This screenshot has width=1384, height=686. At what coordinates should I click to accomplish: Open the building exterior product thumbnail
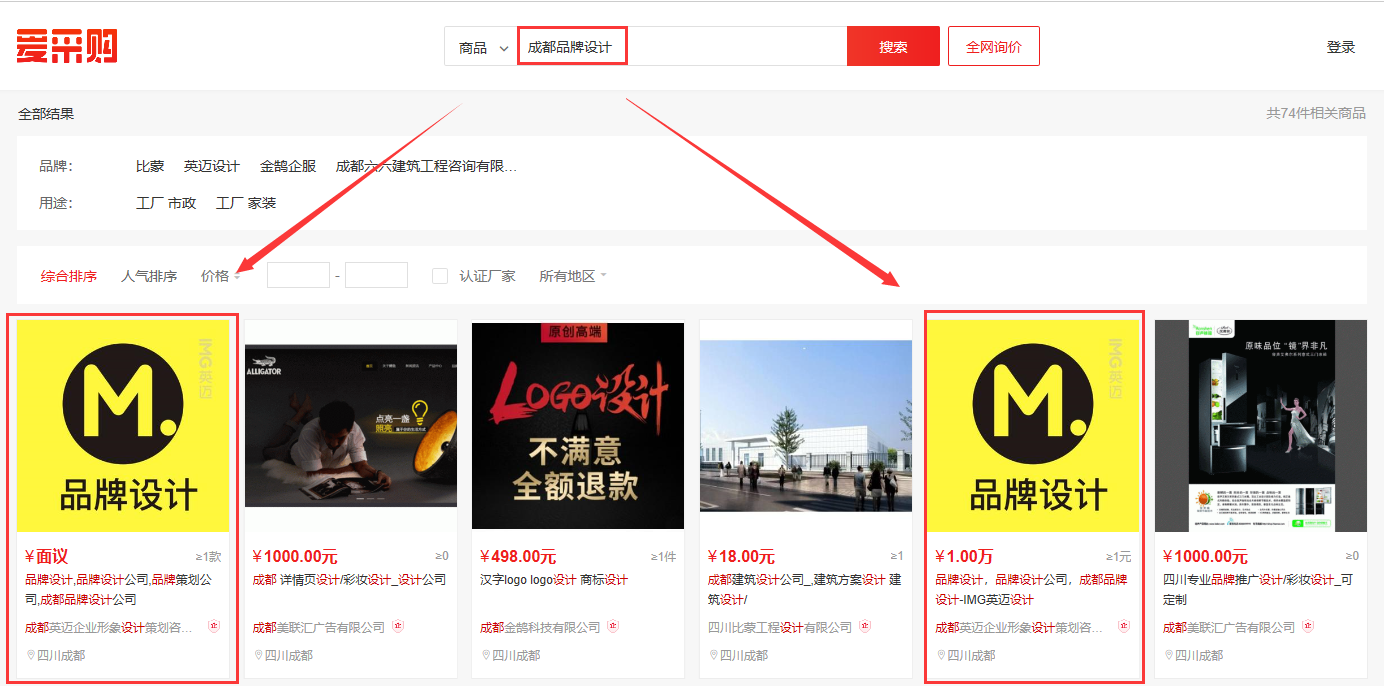806,425
